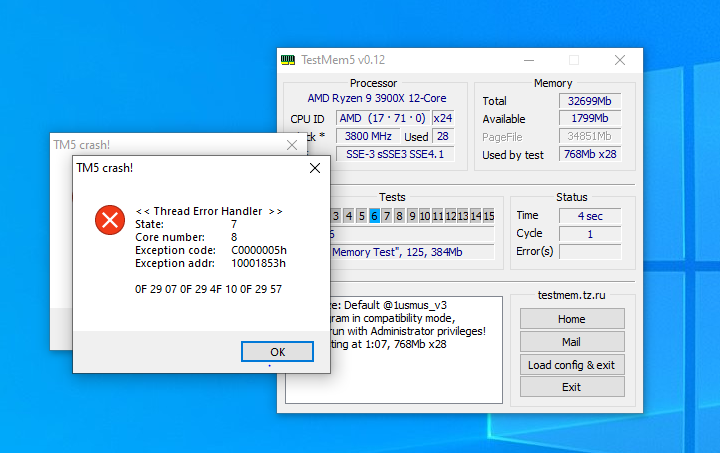Select test box number 9
720x453 pixels.
coord(412,216)
